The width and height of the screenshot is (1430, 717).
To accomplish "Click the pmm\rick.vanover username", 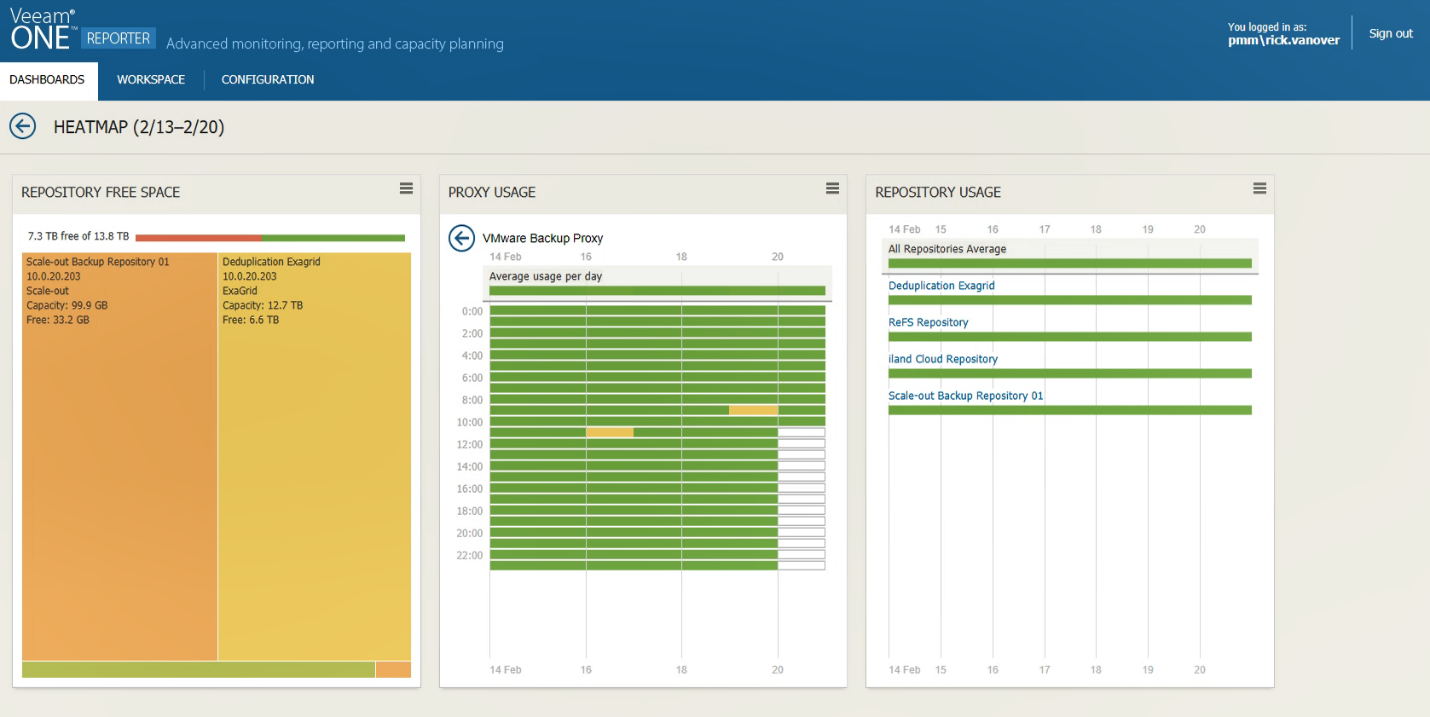I will (1284, 40).
